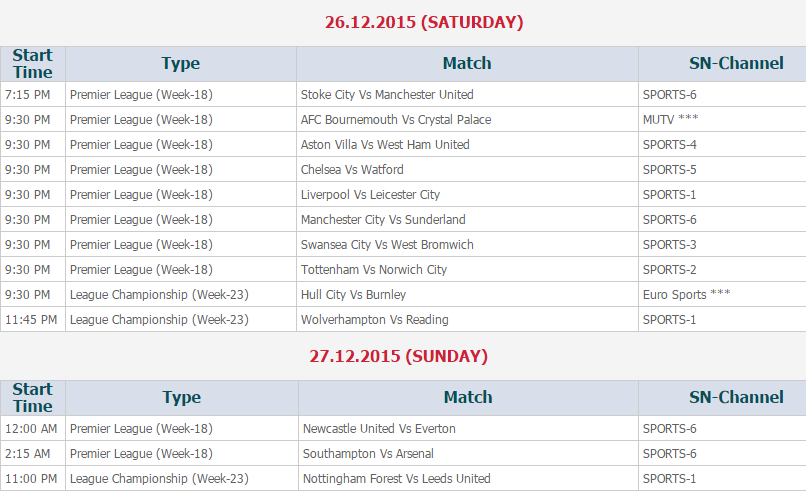
Task: Select Nottingham Forest Vs Leeds United match
Action: pyautogui.click(x=396, y=479)
